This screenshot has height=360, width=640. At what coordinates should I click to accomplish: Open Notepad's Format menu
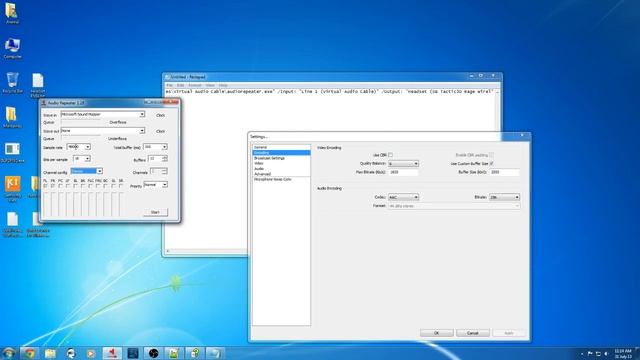pyautogui.click(x=195, y=85)
